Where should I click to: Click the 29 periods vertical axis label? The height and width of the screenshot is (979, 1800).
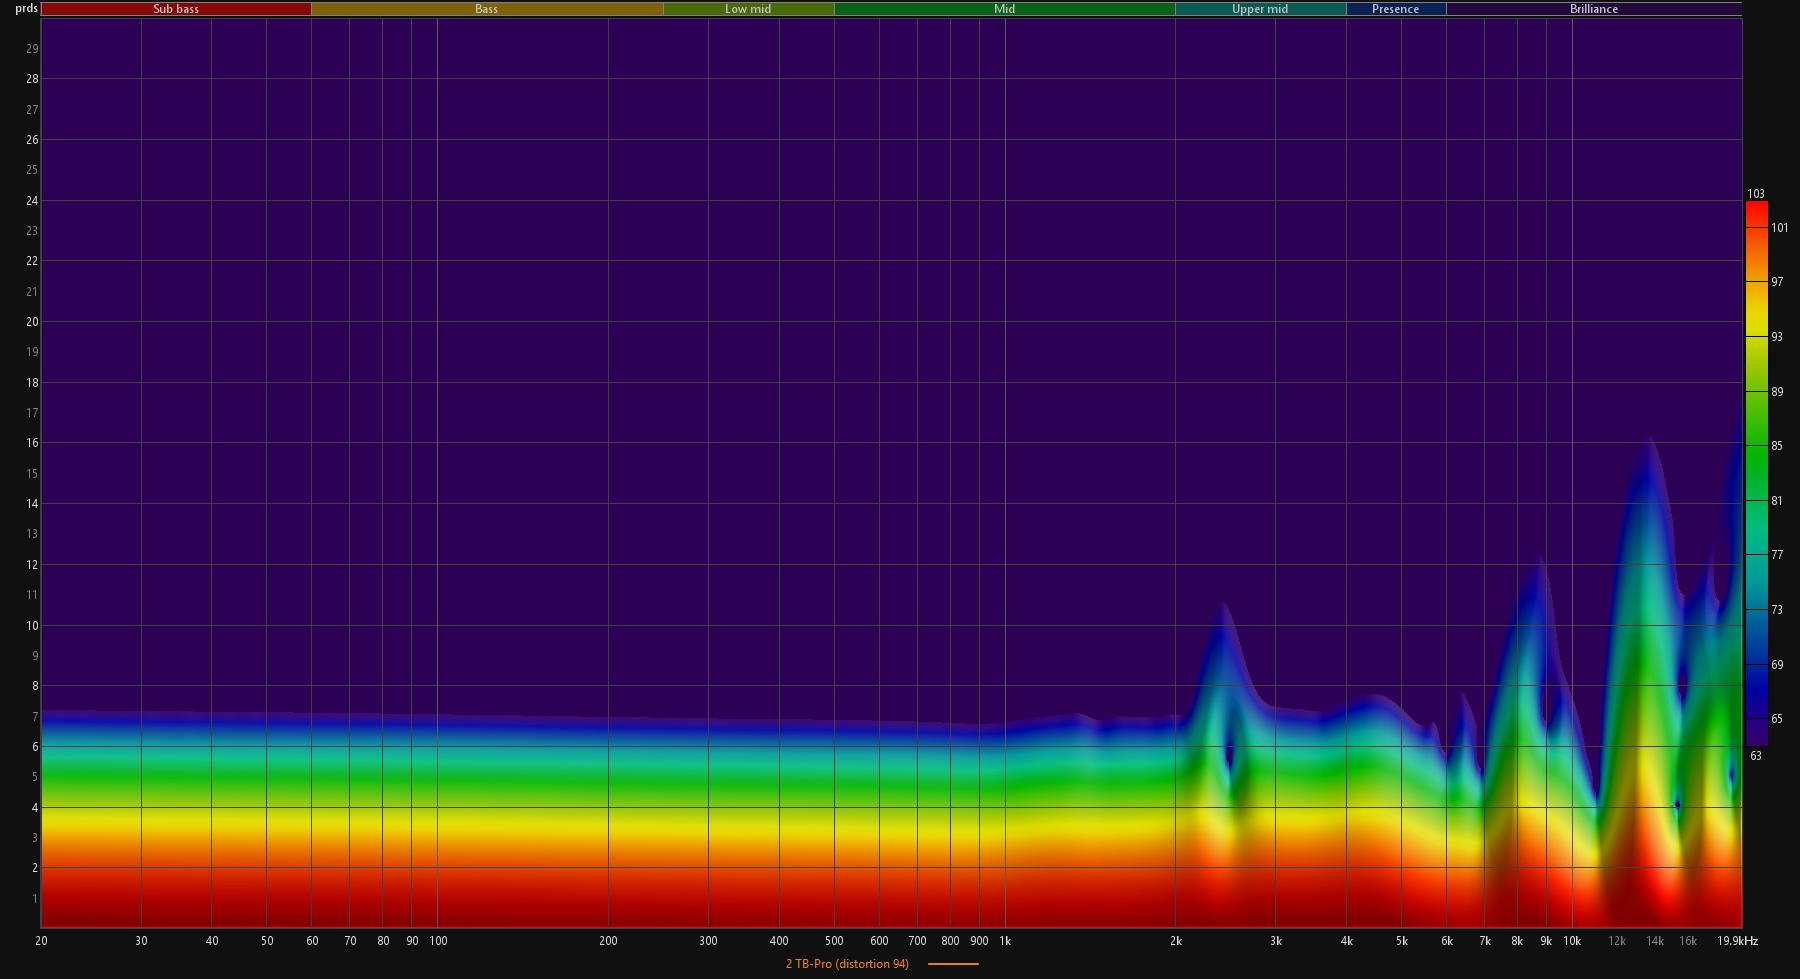click(x=32, y=49)
